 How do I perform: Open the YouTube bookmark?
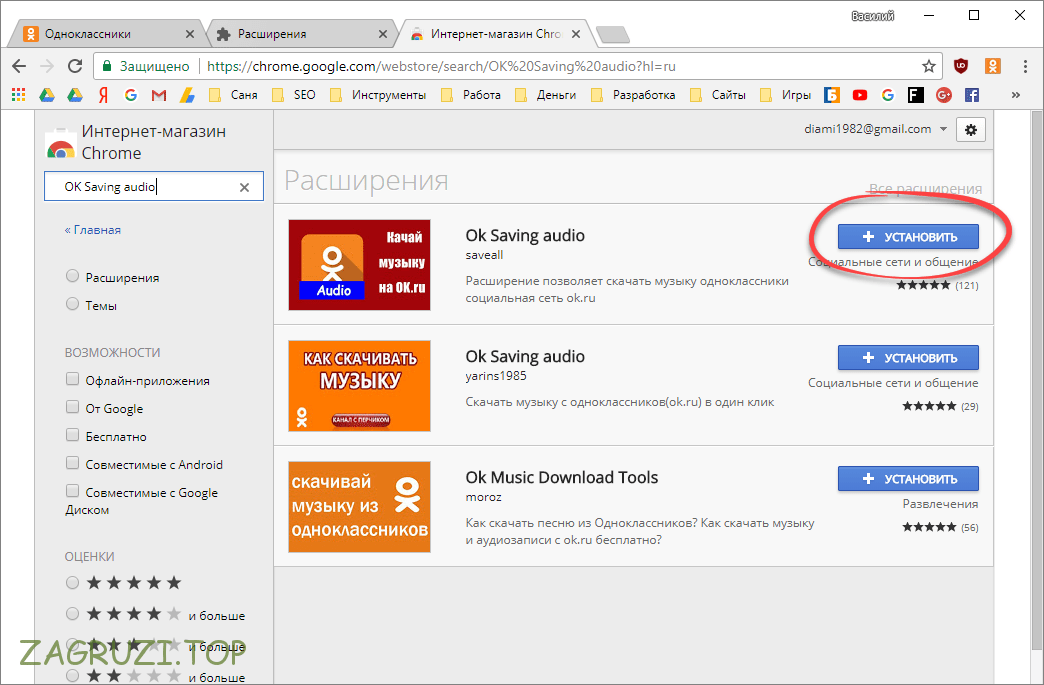click(860, 95)
